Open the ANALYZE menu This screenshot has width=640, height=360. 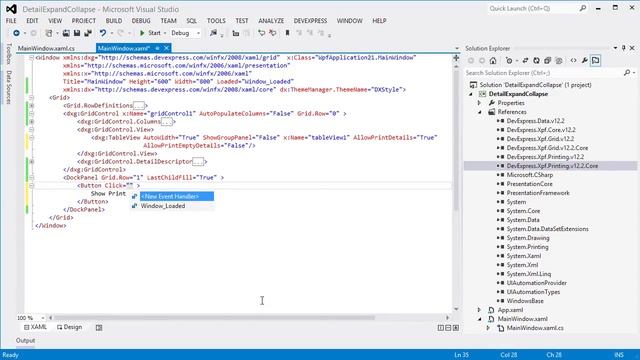pyautogui.click(x=271, y=20)
